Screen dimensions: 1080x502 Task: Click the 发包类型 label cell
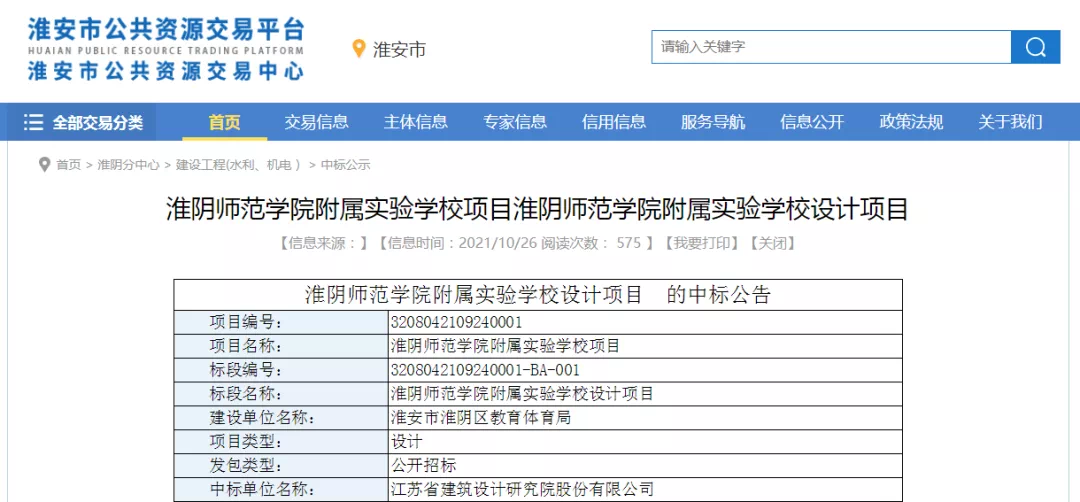(x=281, y=466)
